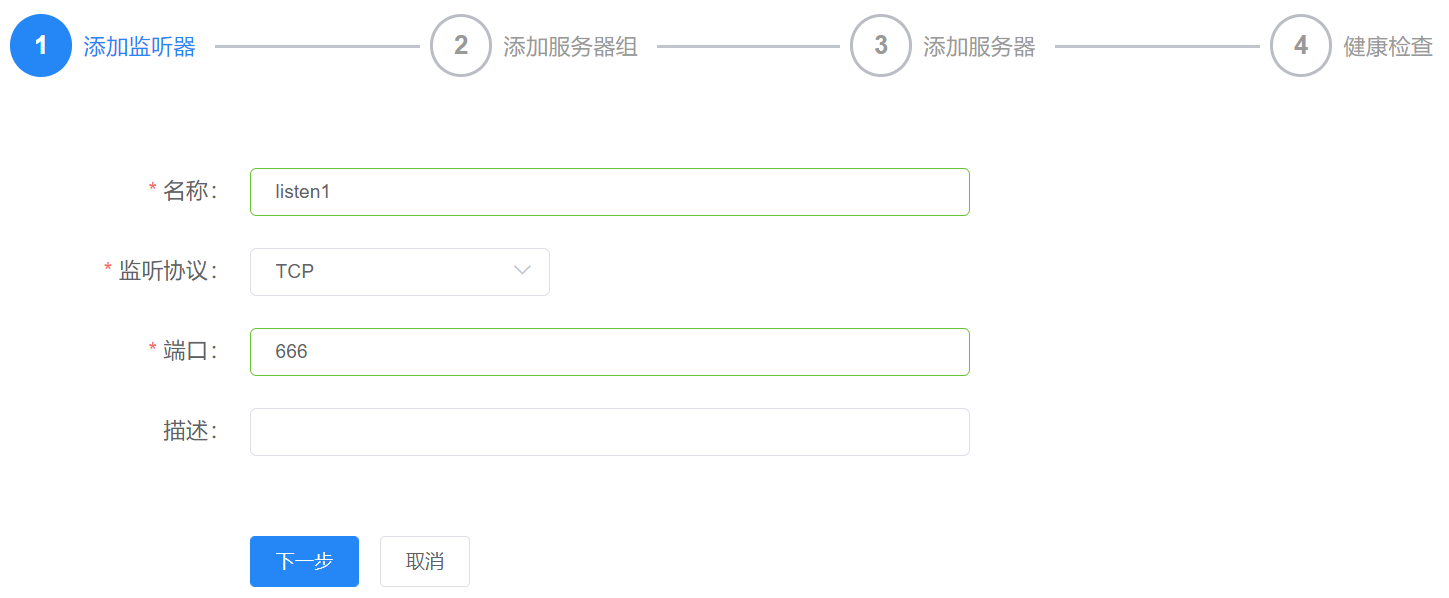This screenshot has height=598, width=1449.
Task: Click the connector line after 添加监听器
Action: click(x=317, y=46)
